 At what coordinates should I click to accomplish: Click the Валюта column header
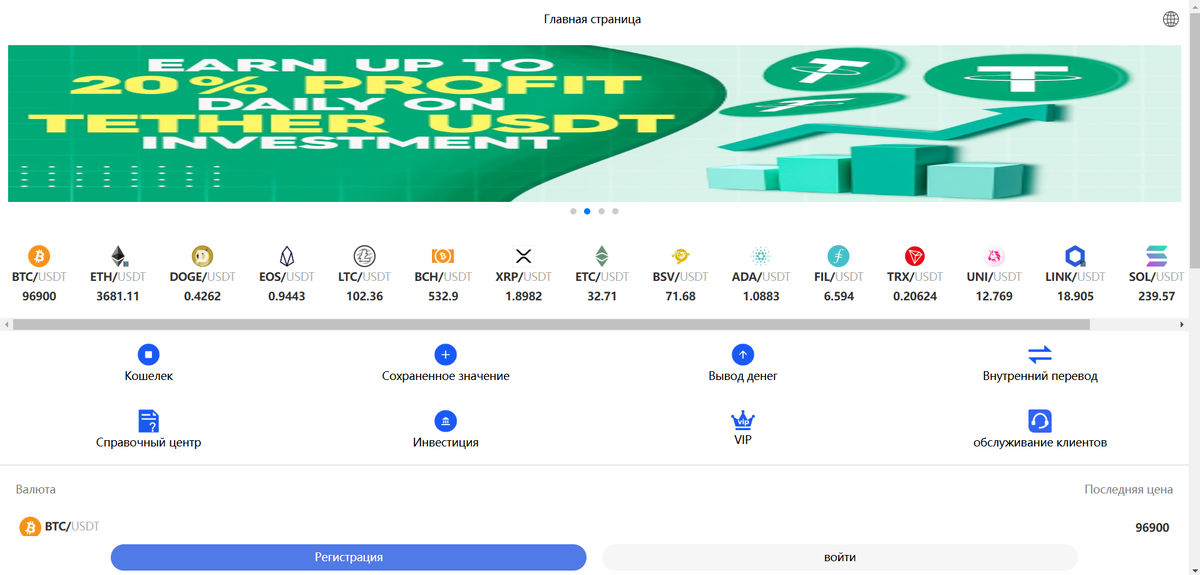(x=36, y=489)
